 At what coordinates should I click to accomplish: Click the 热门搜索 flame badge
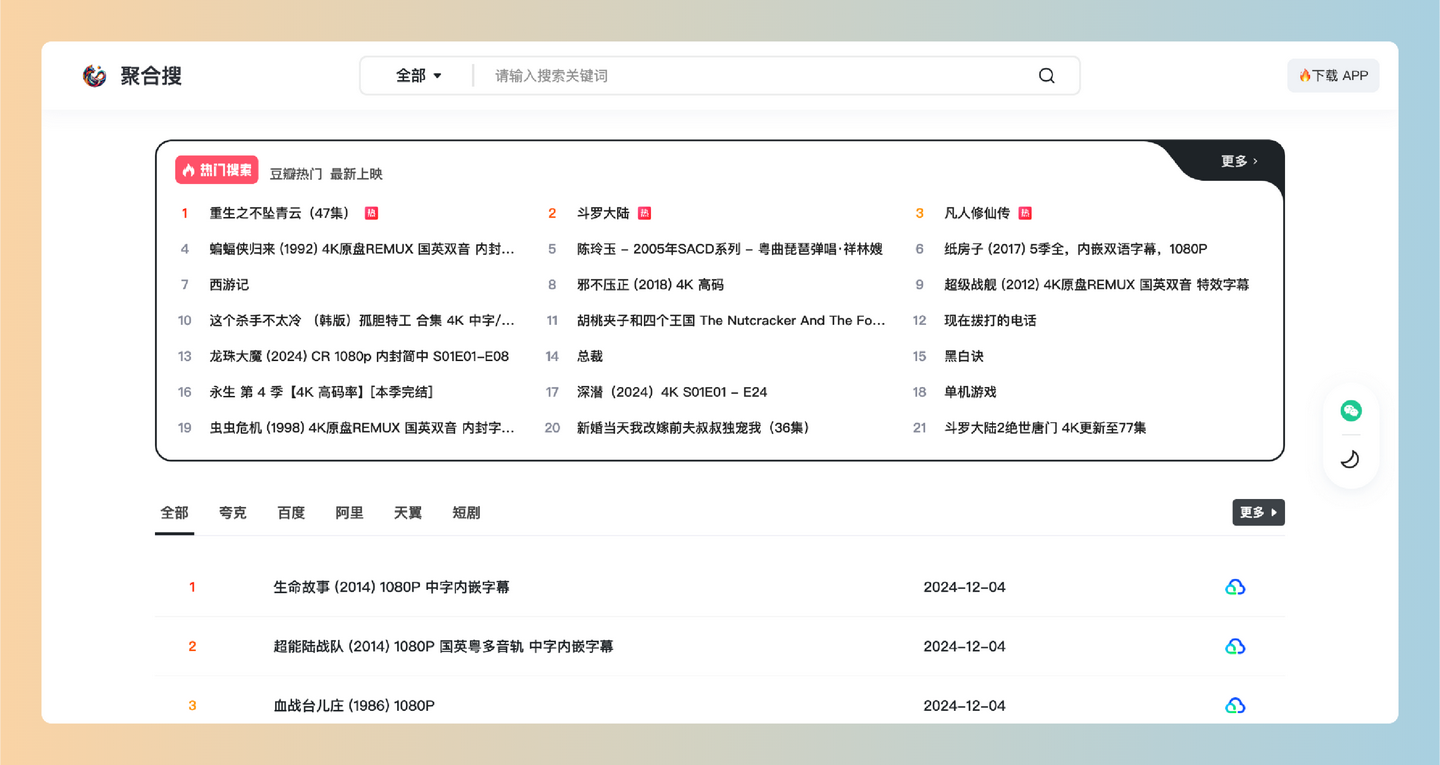pos(217,170)
